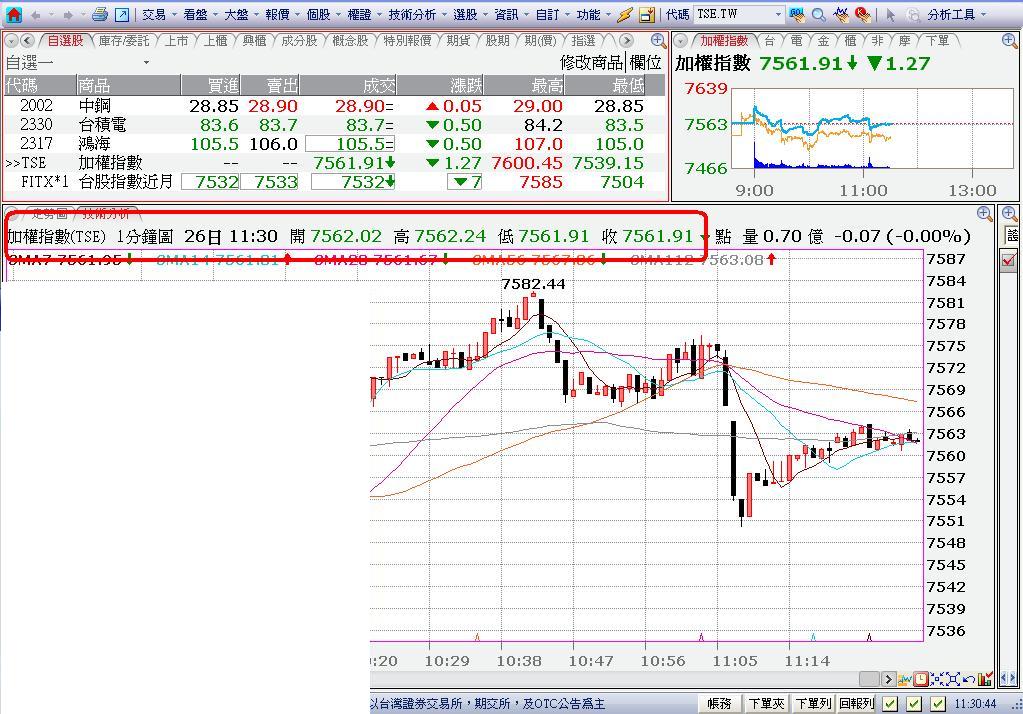1023x714 pixels.
Task: Select the 2330 台積電 row
Action: point(333,125)
